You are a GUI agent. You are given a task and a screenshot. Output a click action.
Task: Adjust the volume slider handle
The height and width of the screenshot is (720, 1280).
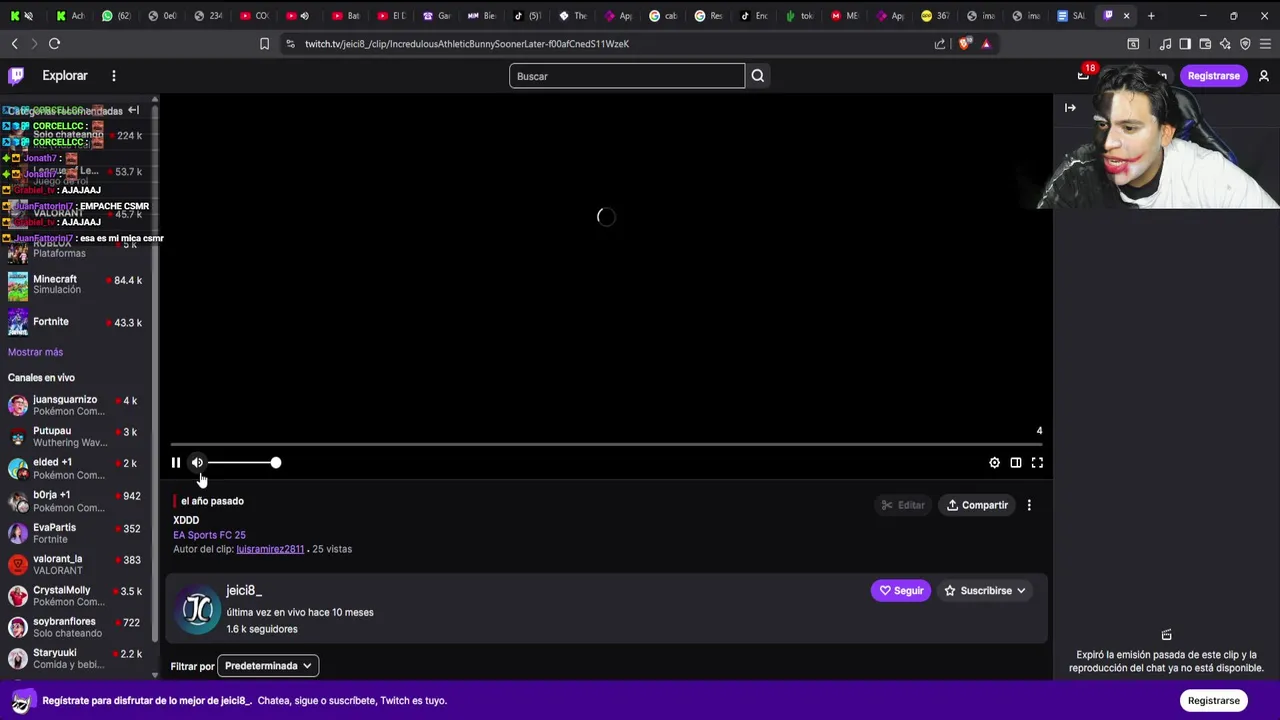pos(276,462)
